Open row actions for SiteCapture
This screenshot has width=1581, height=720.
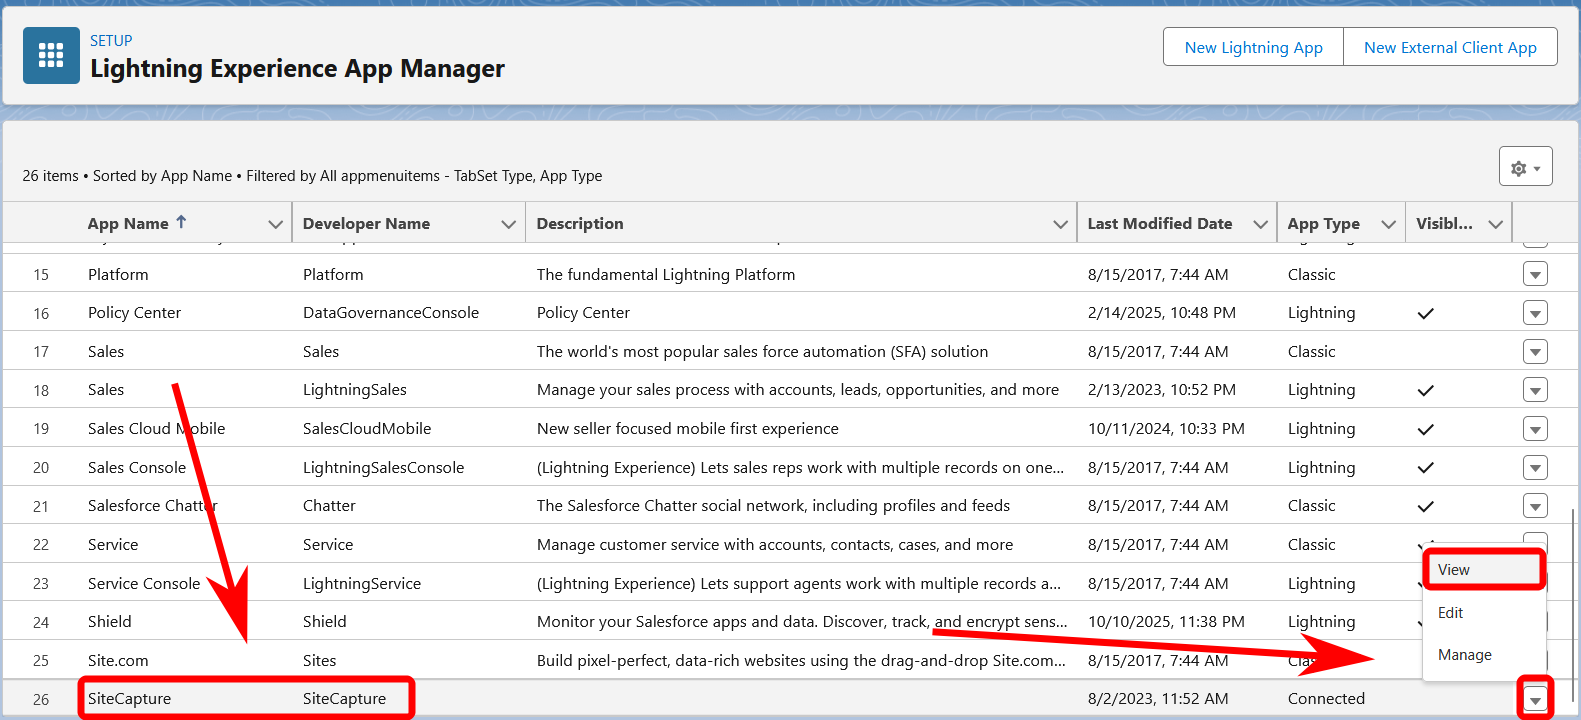pos(1535,699)
